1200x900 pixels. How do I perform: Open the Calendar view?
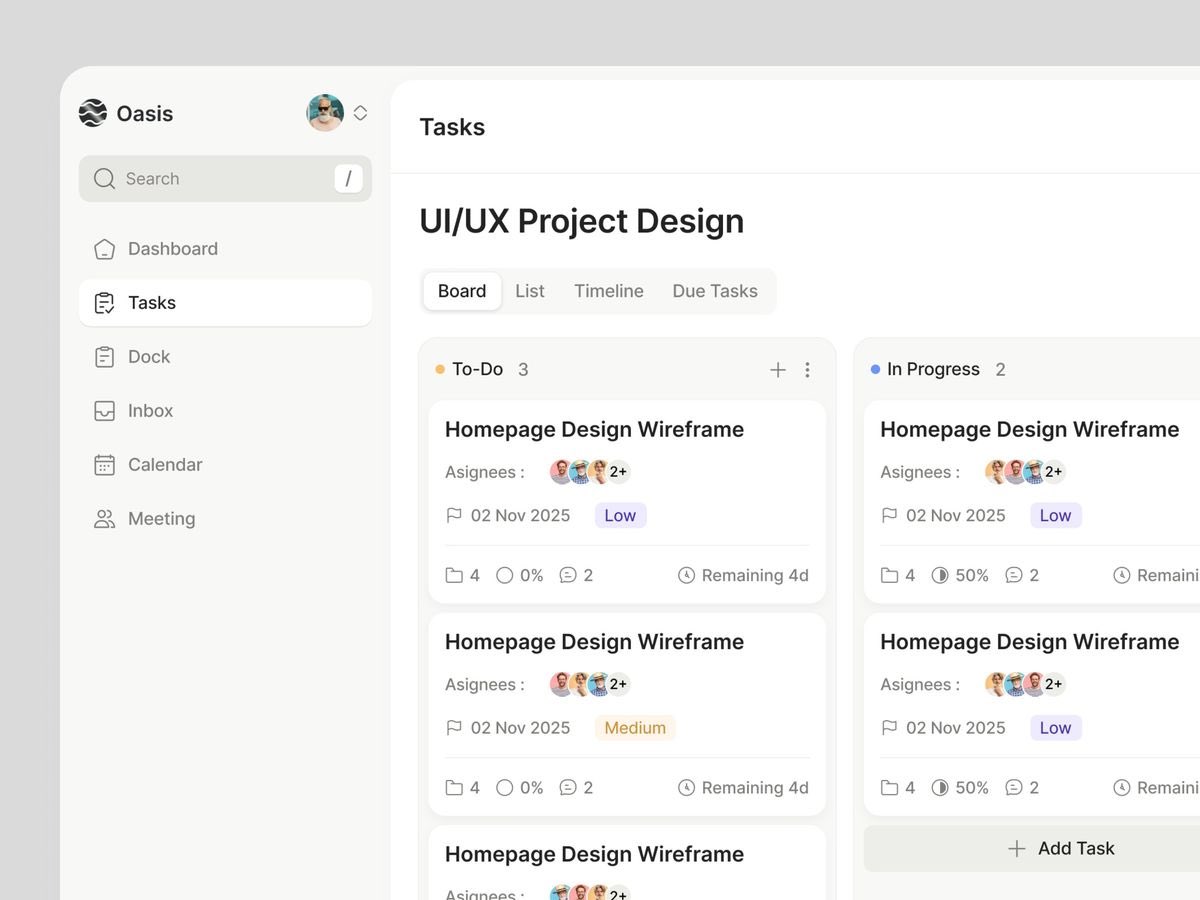[164, 464]
